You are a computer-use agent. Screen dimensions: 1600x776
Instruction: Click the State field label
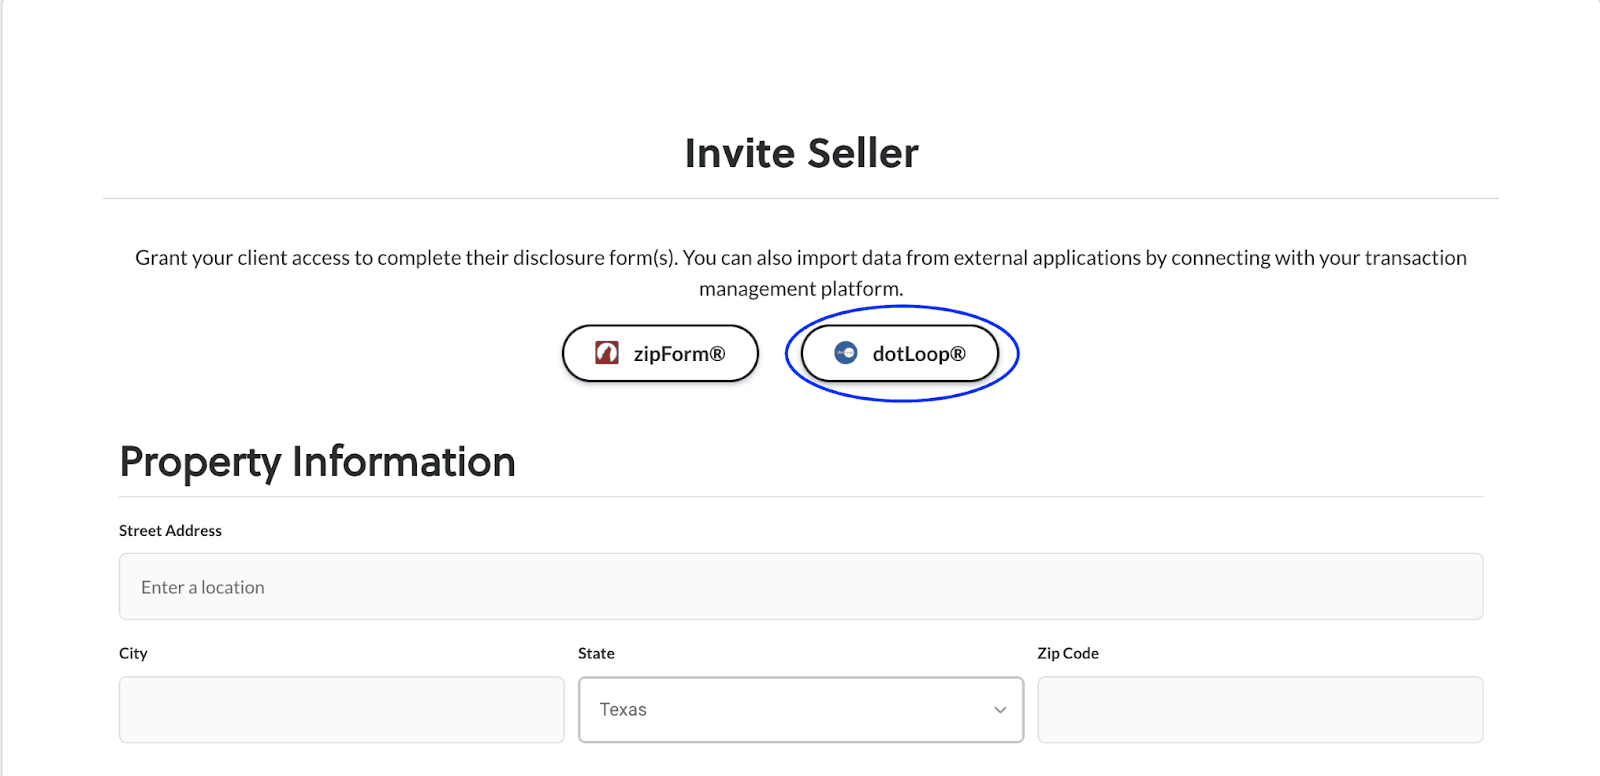[x=596, y=653]
